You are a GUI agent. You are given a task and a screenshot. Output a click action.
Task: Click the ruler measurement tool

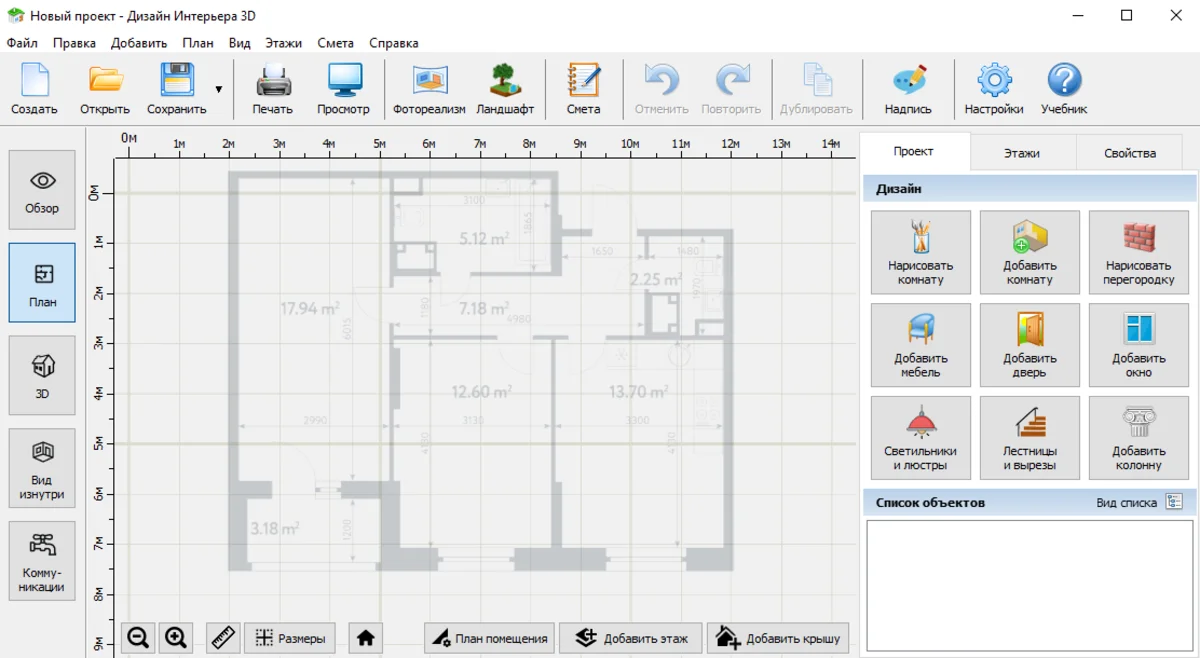coord(223,638)
